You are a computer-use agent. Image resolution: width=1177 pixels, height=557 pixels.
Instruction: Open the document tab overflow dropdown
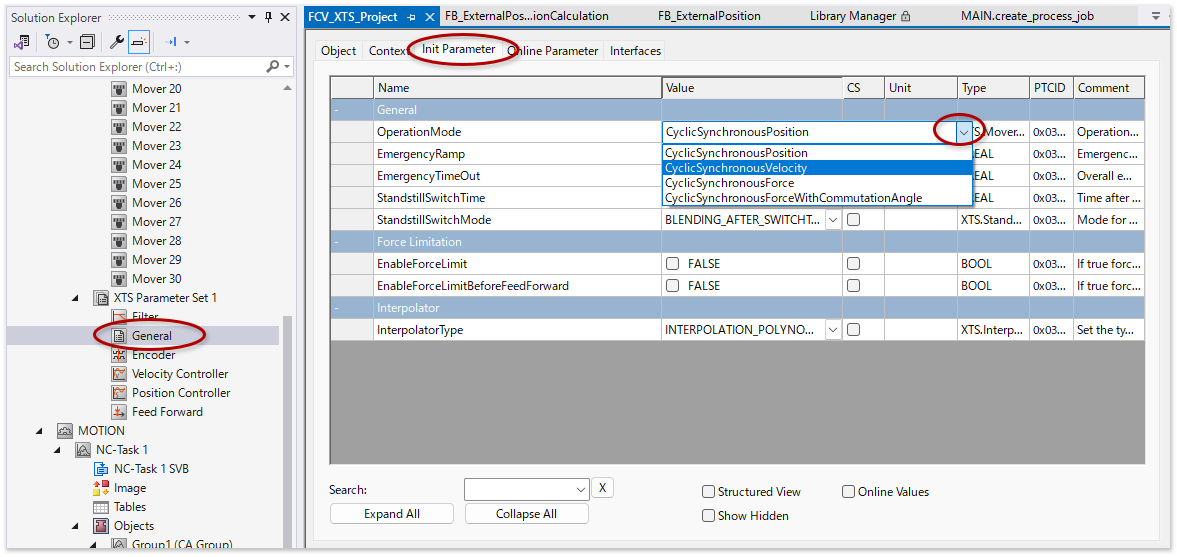coord(1157,17)
